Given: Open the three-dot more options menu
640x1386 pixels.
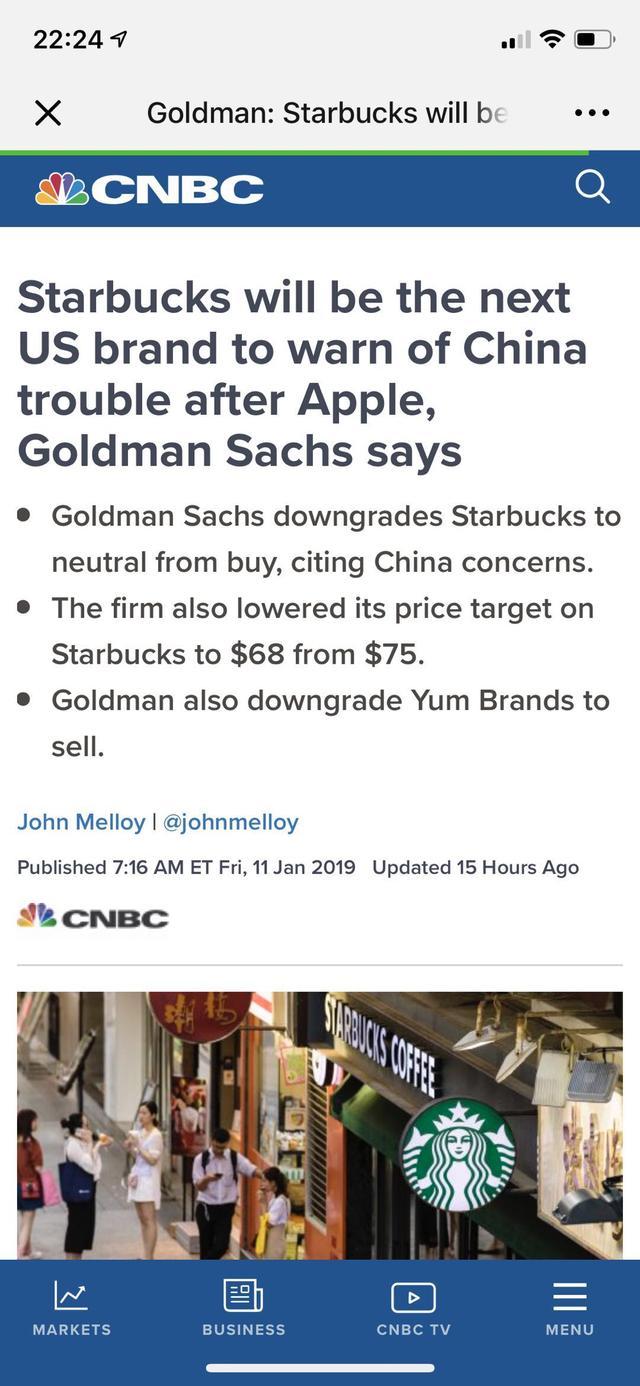Looking at the screenshot, I should click(592, 113).
